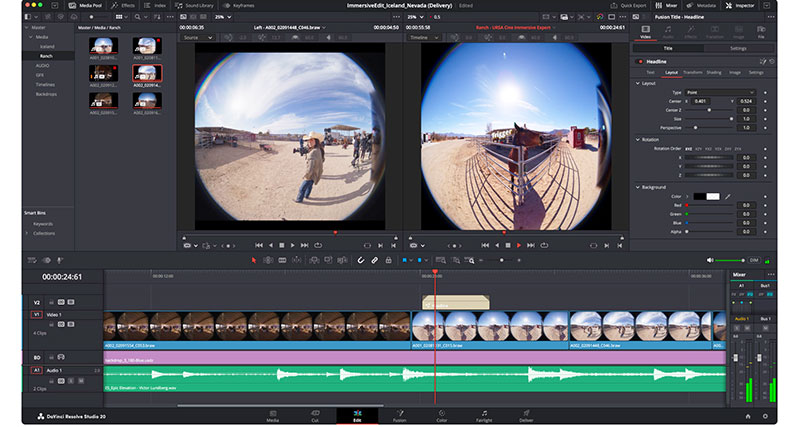Open the Keyframes panel
800x427 pixels.
click(x=239, y=5)
